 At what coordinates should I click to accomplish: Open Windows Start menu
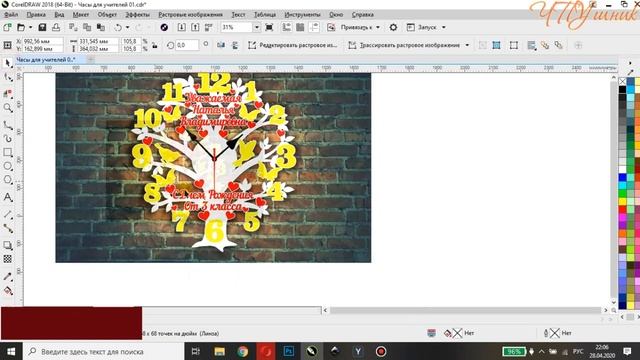click(x=11, y=351)
